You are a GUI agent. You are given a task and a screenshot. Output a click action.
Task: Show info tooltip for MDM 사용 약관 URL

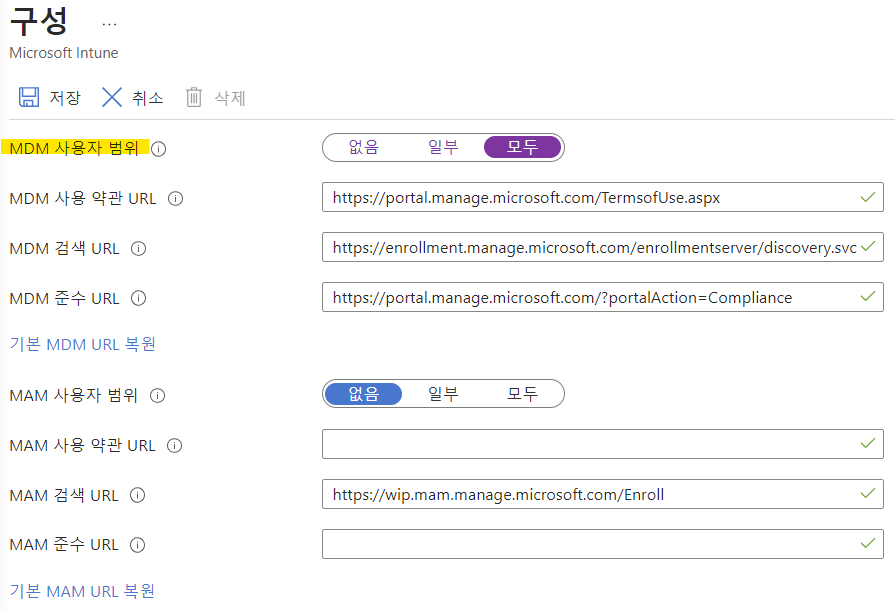point(175,199)
